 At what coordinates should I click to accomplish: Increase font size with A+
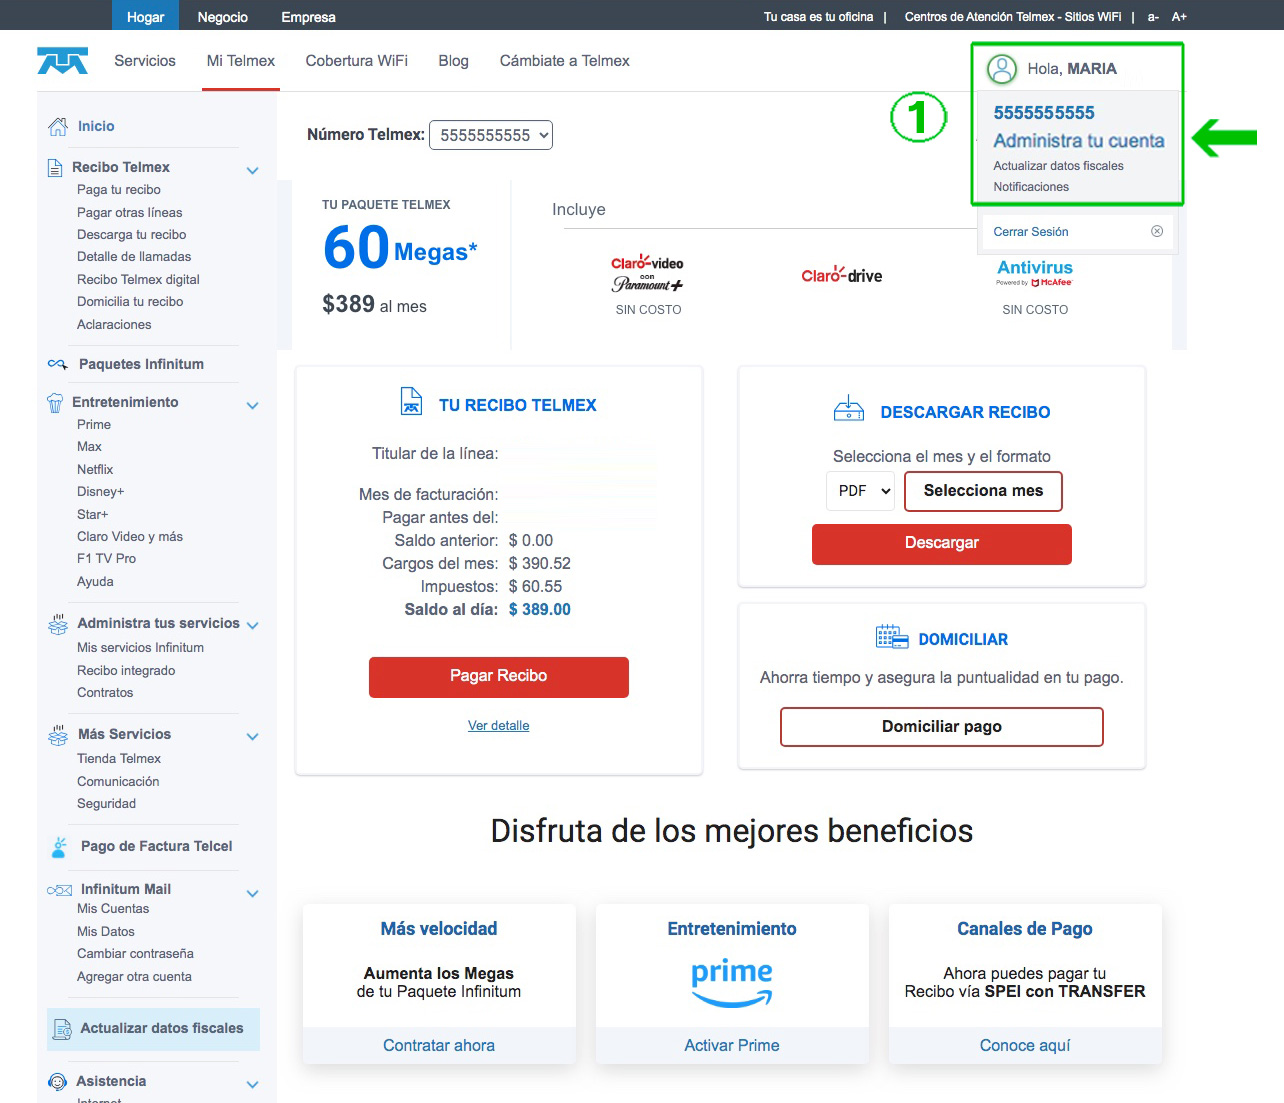pos(1179,16)
